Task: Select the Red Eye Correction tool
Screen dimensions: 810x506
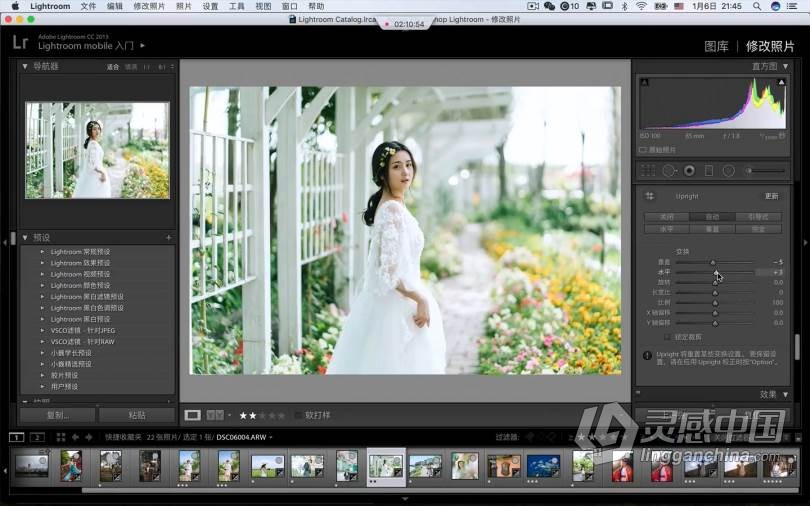Action: tap(689, 170)
